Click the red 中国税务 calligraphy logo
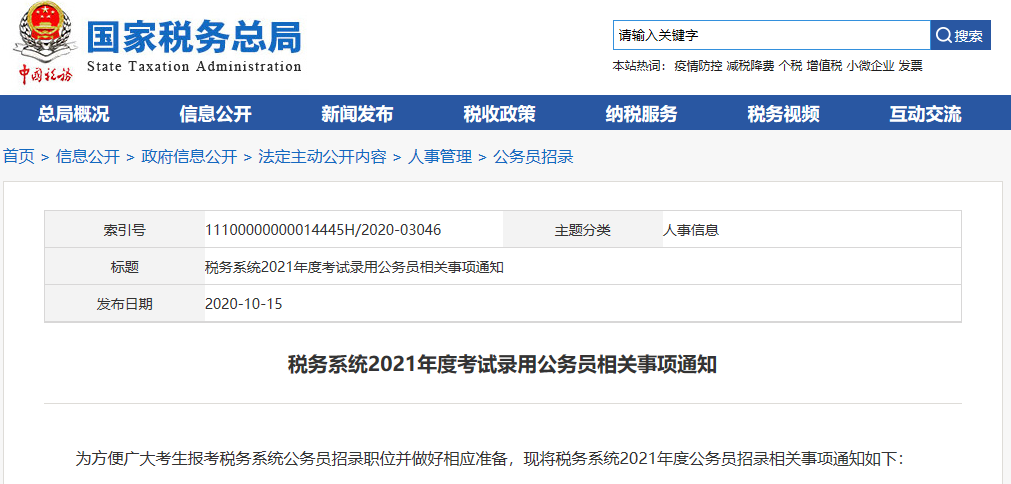The width and height of the screenshot is (1011, 484). point(44,75)
